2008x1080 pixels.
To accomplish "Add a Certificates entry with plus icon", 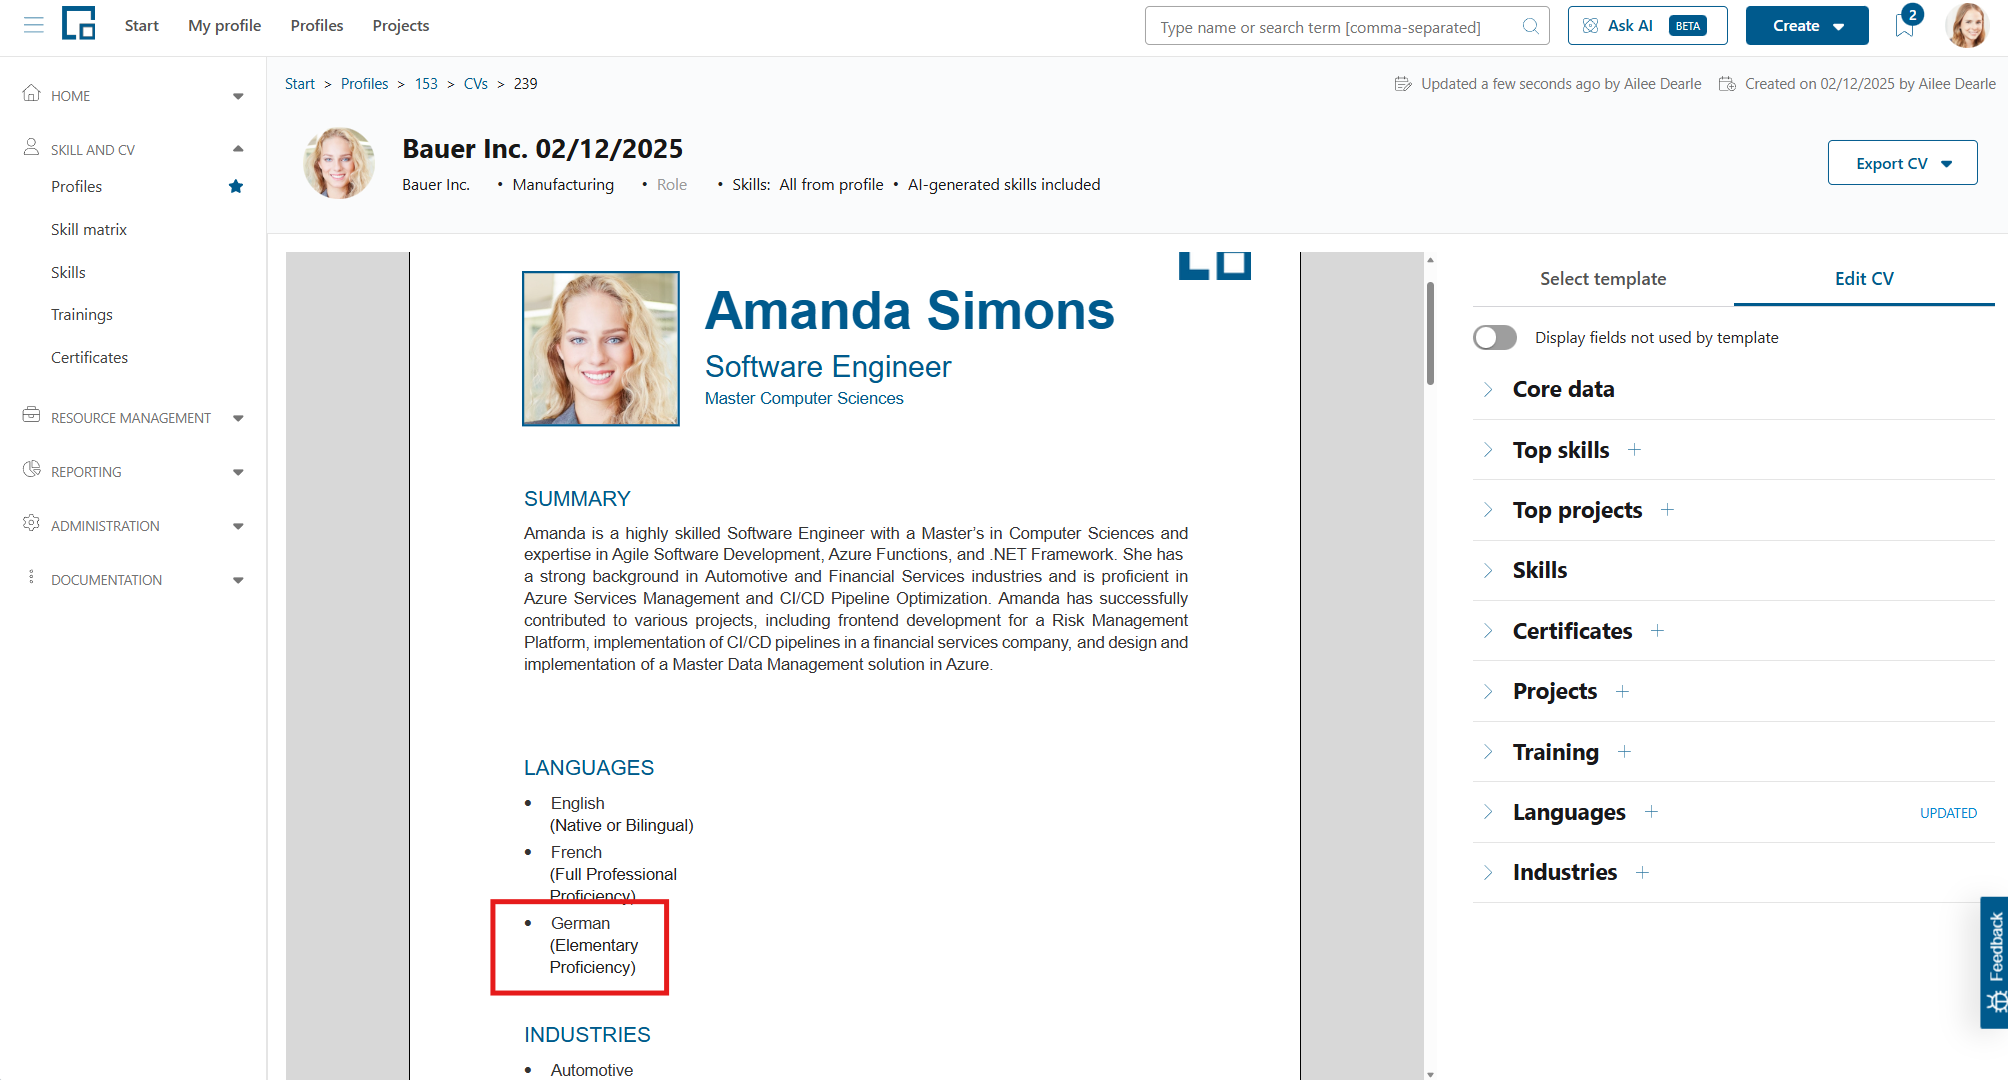I will [1657, 631].
